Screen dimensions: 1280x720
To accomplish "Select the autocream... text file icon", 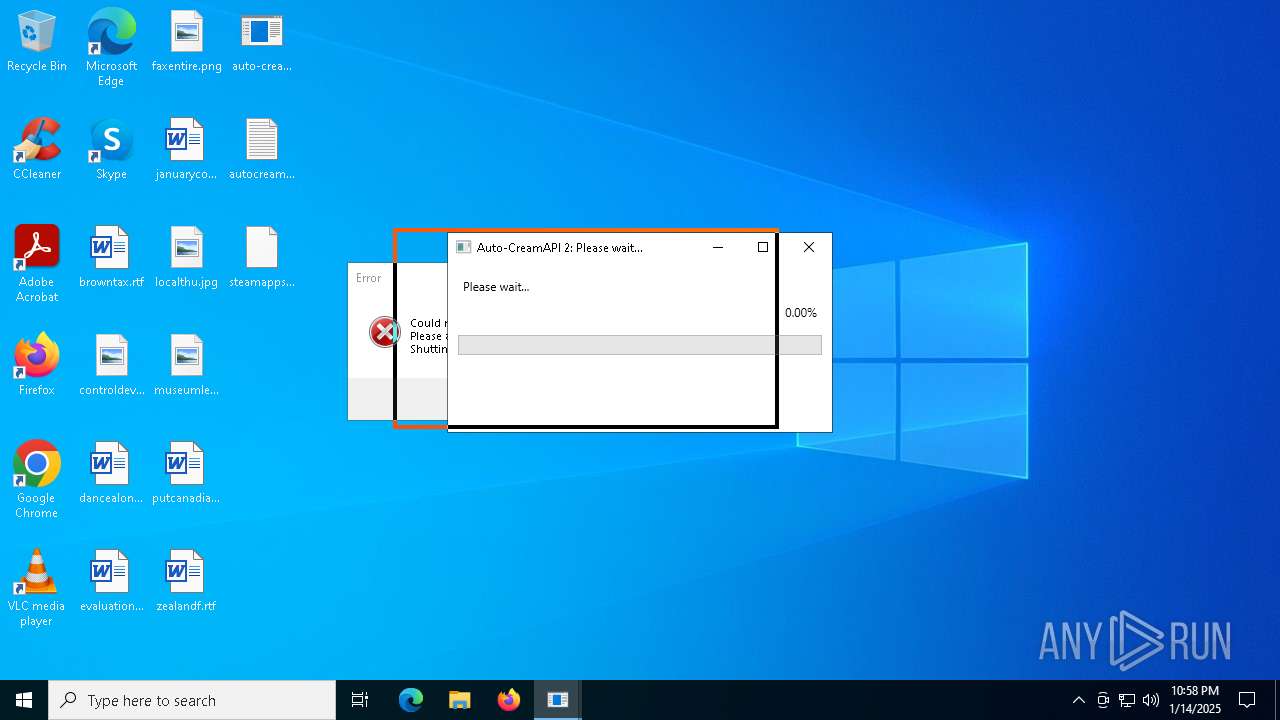I will [262, 150].
